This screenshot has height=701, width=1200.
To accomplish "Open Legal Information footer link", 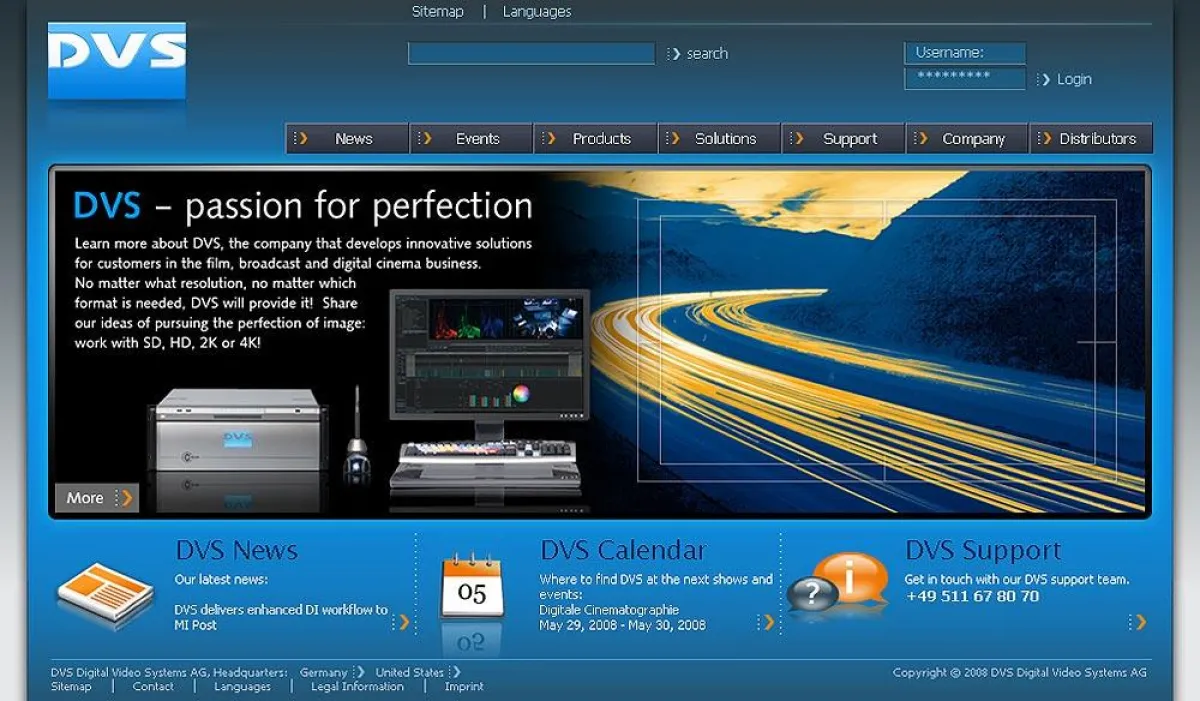I will point(357,686).
